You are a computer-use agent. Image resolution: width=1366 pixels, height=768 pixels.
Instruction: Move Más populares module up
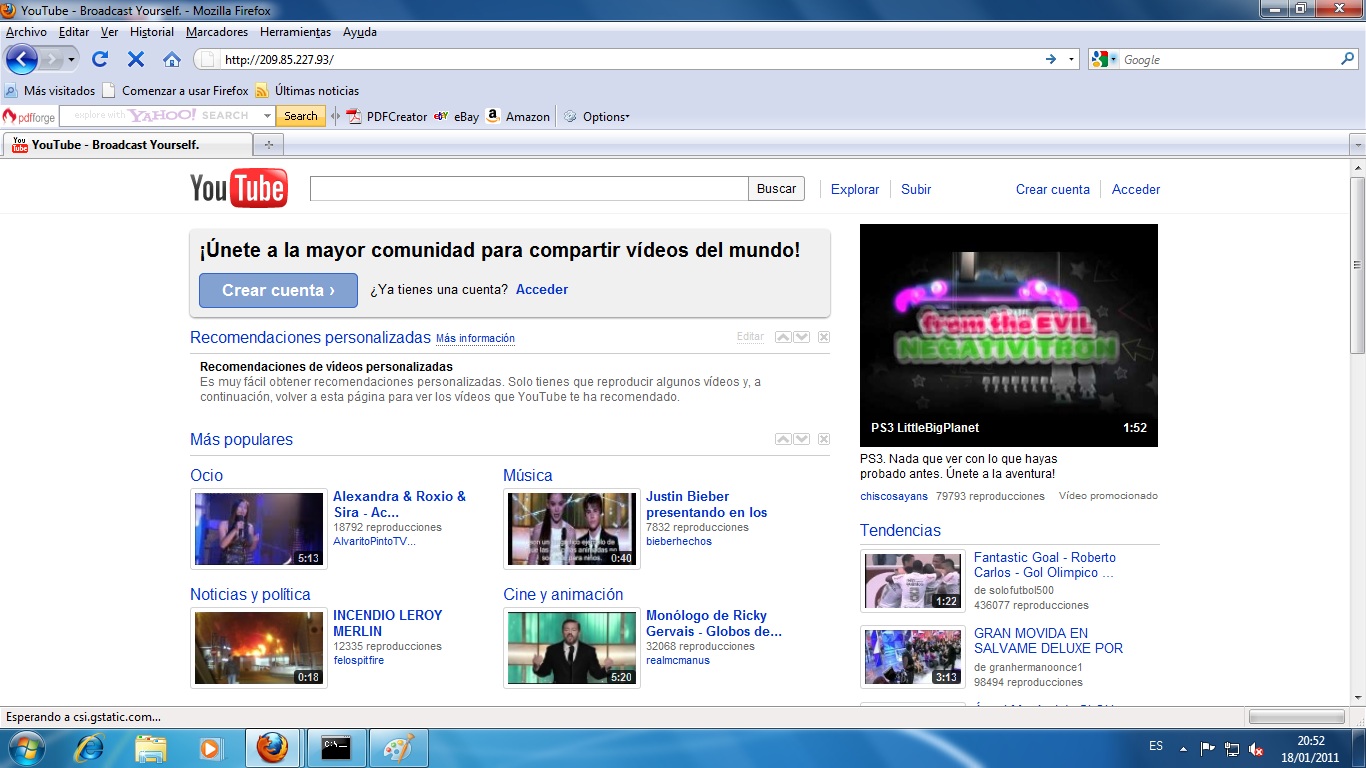(784, 439)
